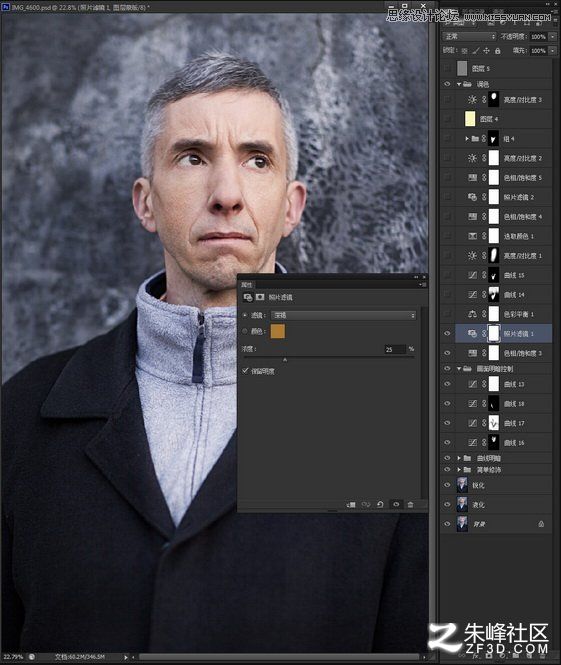Click Selective Color 1 adjustment icon

(472, 236)
